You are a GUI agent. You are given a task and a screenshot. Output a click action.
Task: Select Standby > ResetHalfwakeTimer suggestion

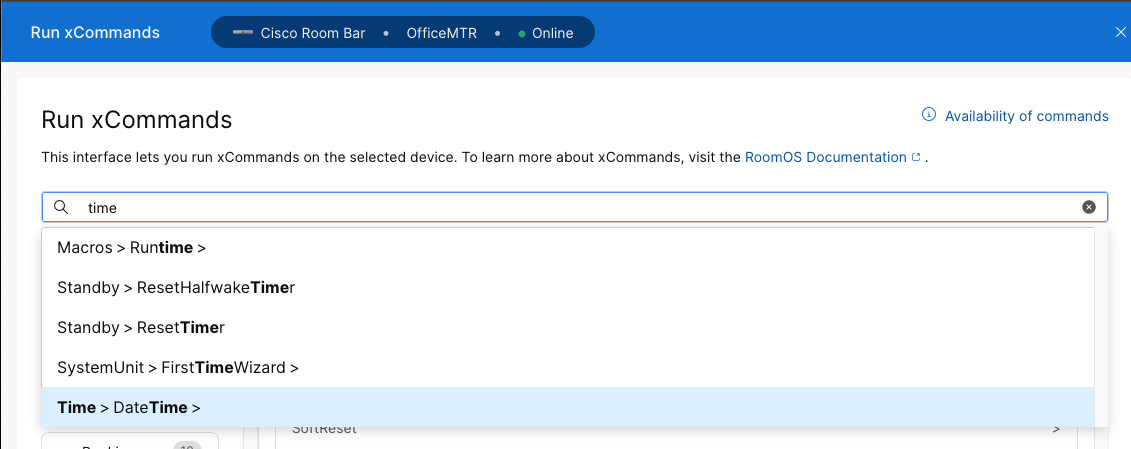point(176,288)
